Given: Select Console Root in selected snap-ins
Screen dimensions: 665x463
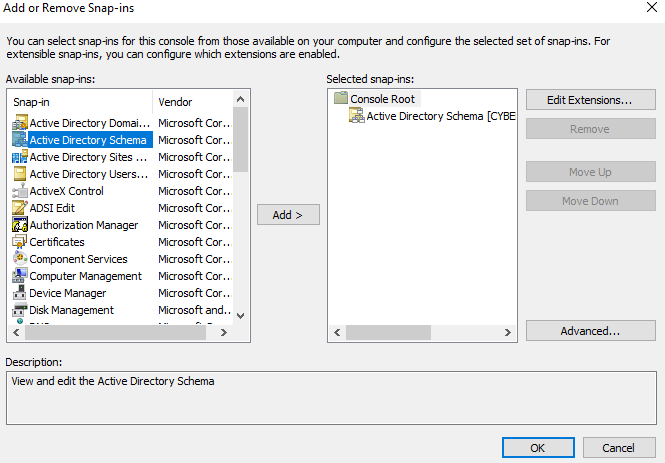Looking at the screenshot, I should [383, 99].
